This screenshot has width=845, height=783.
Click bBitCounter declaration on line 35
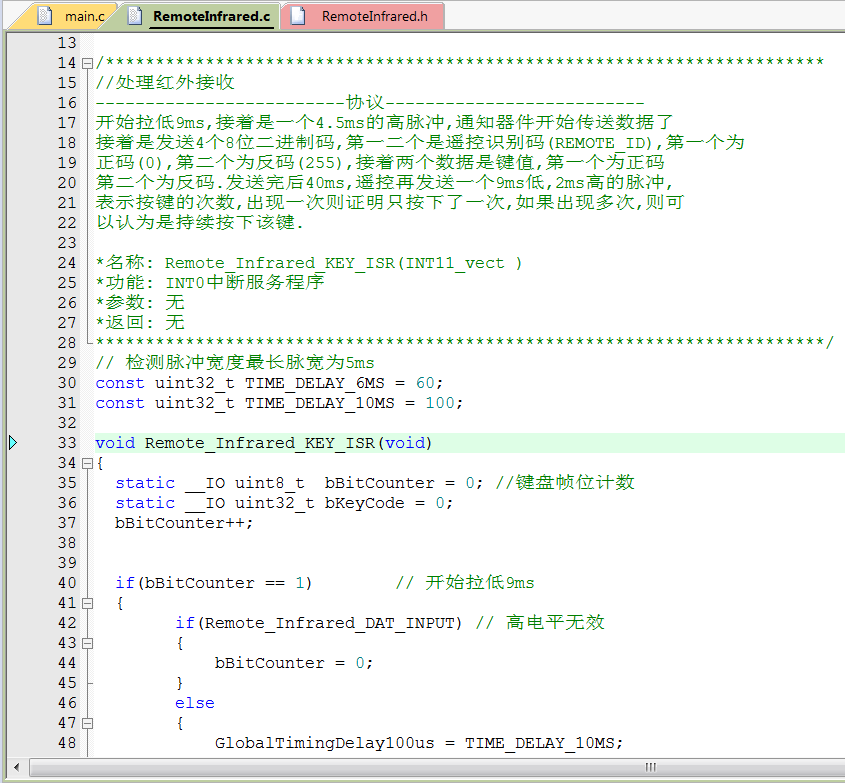pyautogui.click(x=379, y=483)
